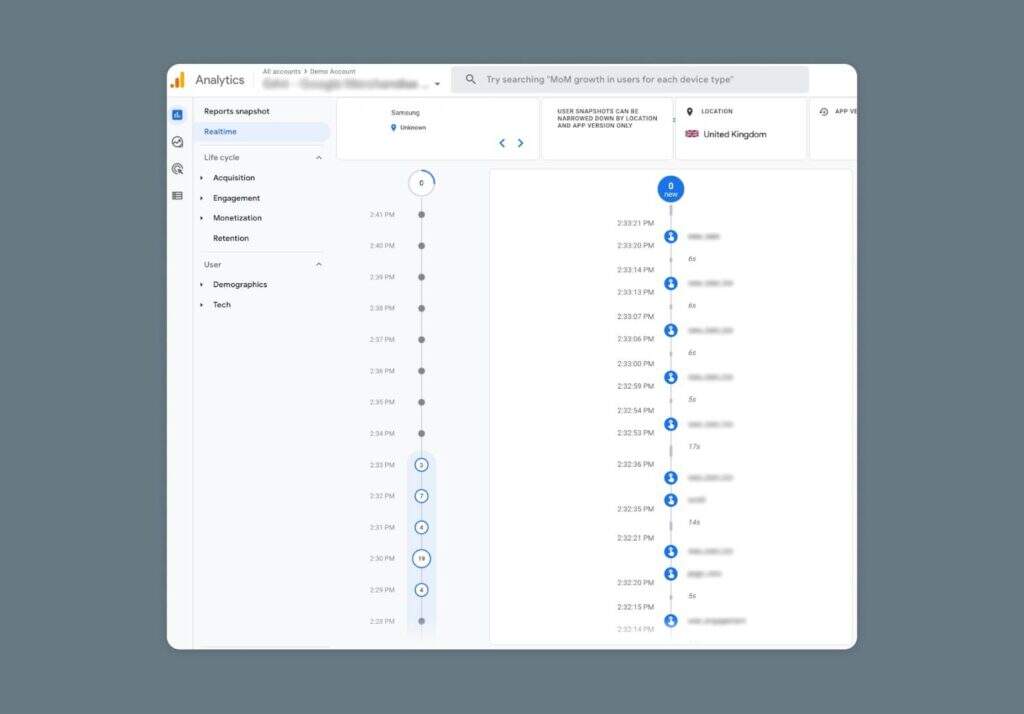1024x714 pixels.
Task: Collapse the Life cycle section
Action: coord(319,158)
